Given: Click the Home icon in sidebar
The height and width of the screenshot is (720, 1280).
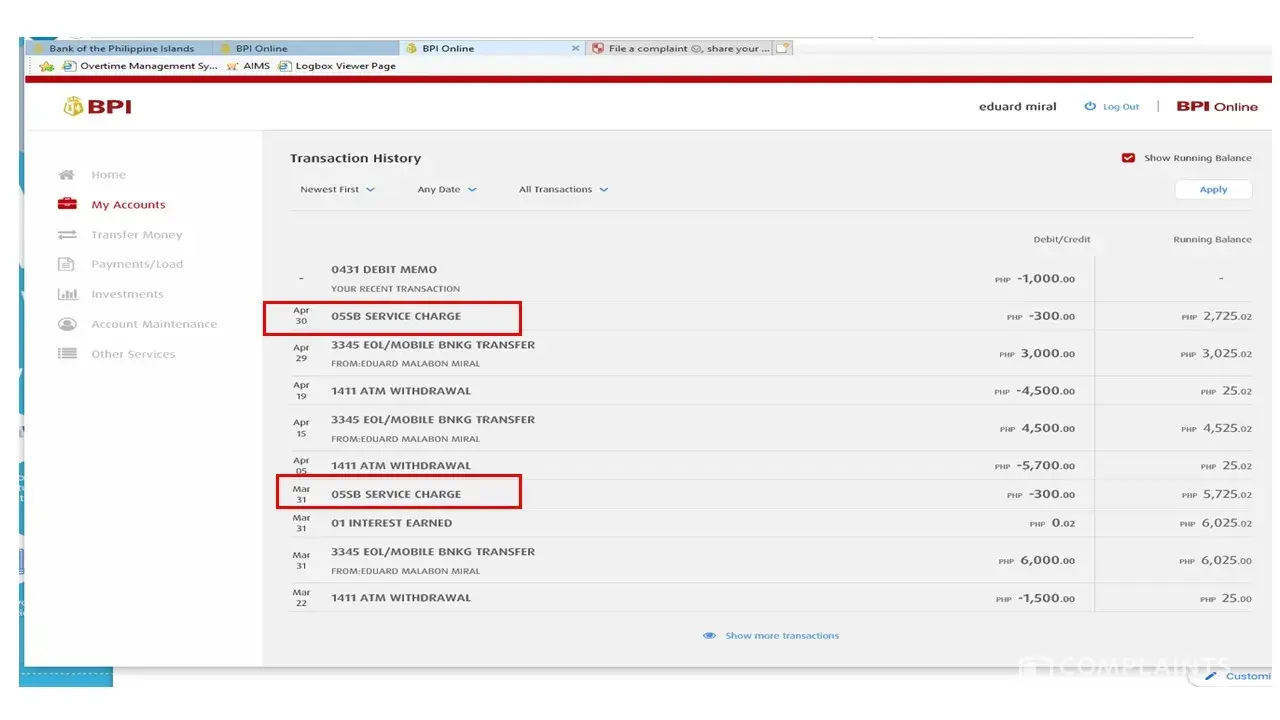Looking at the screenshot, I should point(67,175).
